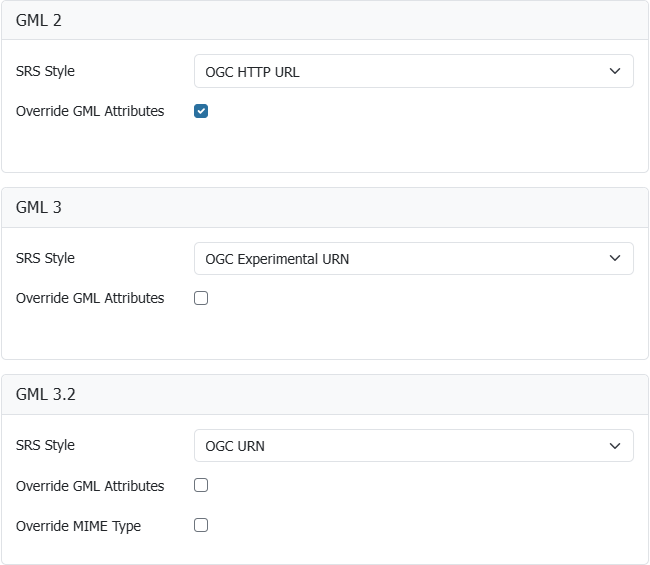Uncheck Override GML Attributes under GML 2
Viewport: 650px width, 565px height.
point(201,111)
